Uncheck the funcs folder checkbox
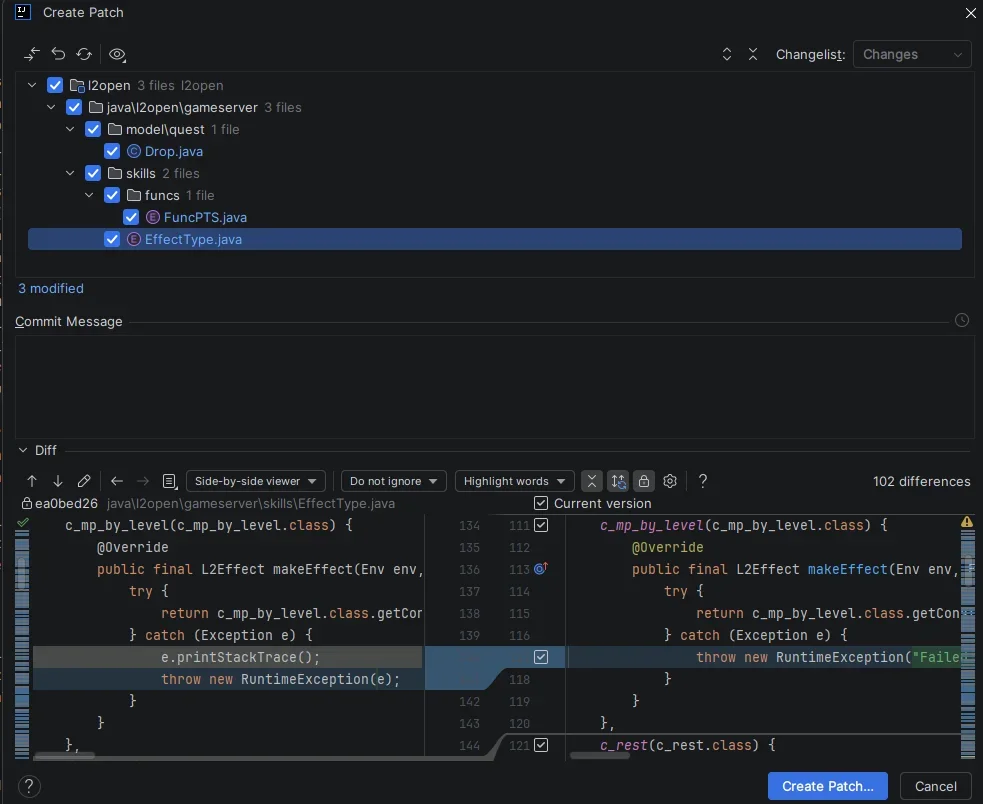Viewport: 983px width, 804px height. [112, 195]
